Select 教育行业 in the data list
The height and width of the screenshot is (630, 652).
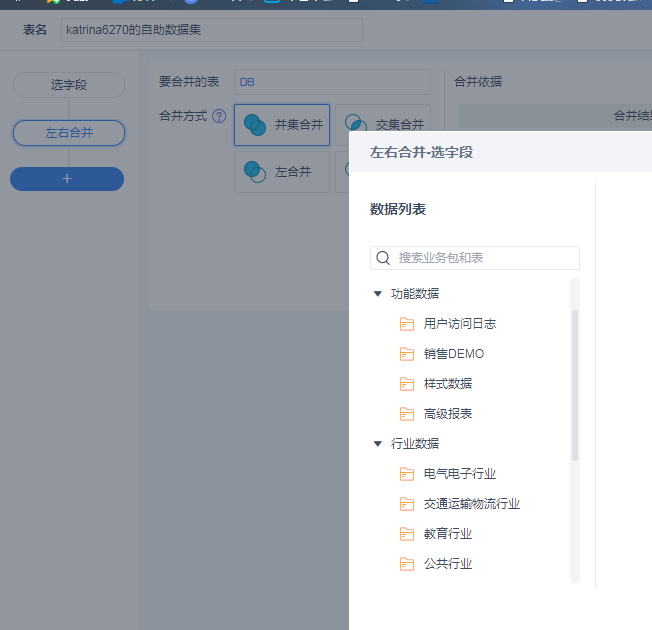click(x=447, y=534)
